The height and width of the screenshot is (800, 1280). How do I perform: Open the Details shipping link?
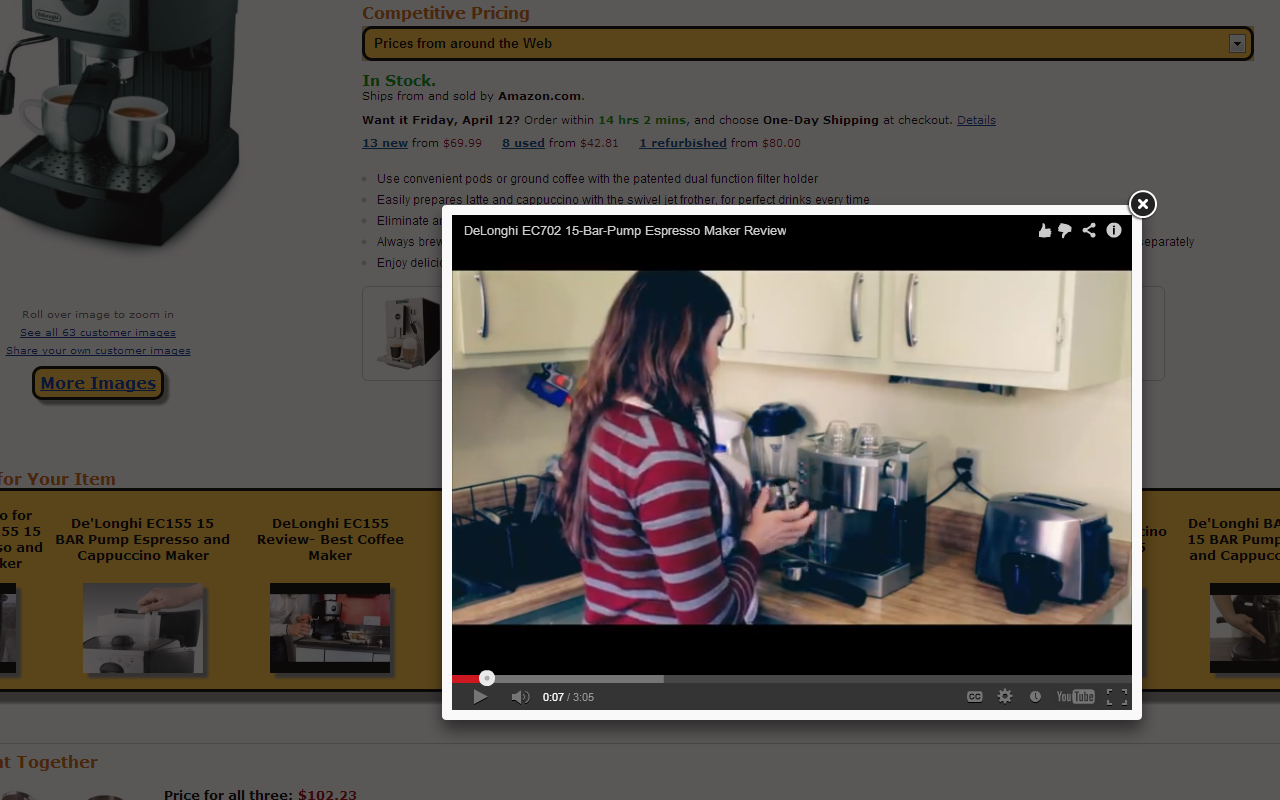[x=976, y=120]
